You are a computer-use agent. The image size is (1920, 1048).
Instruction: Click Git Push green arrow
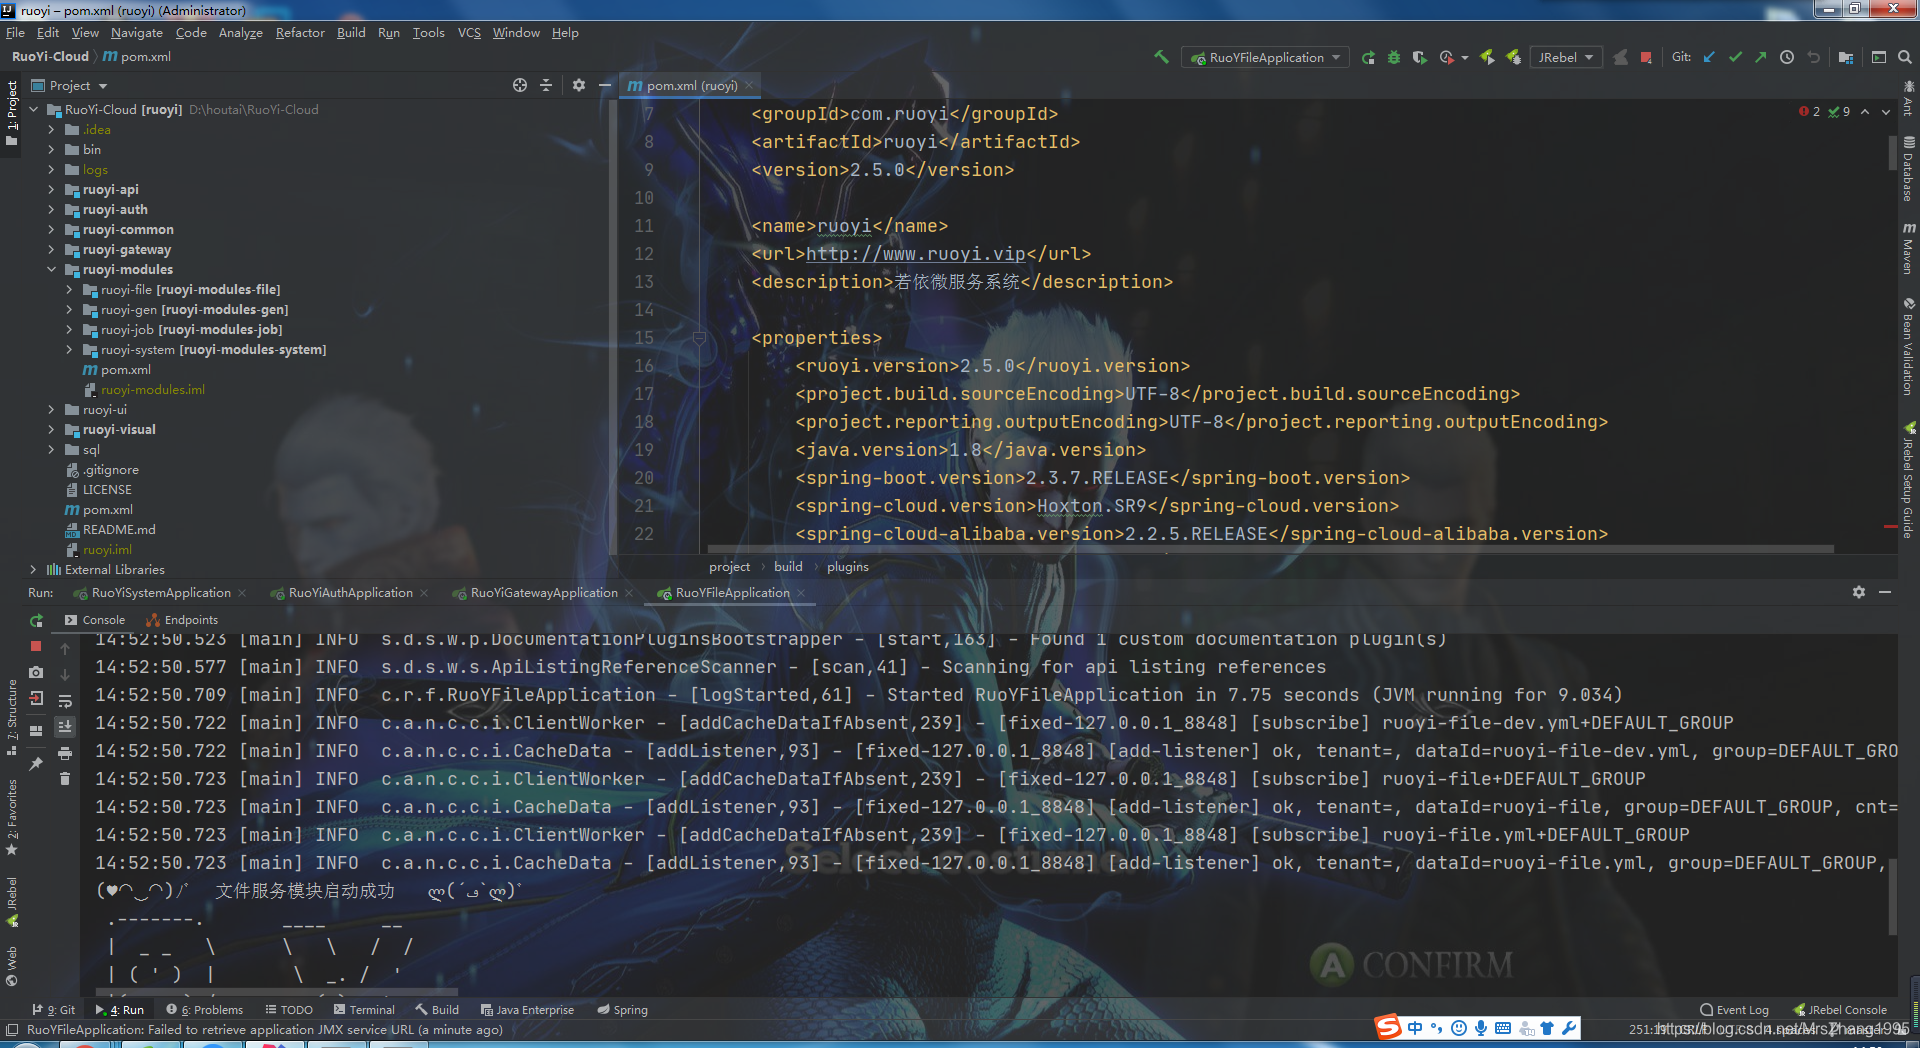coord(1761,57)
